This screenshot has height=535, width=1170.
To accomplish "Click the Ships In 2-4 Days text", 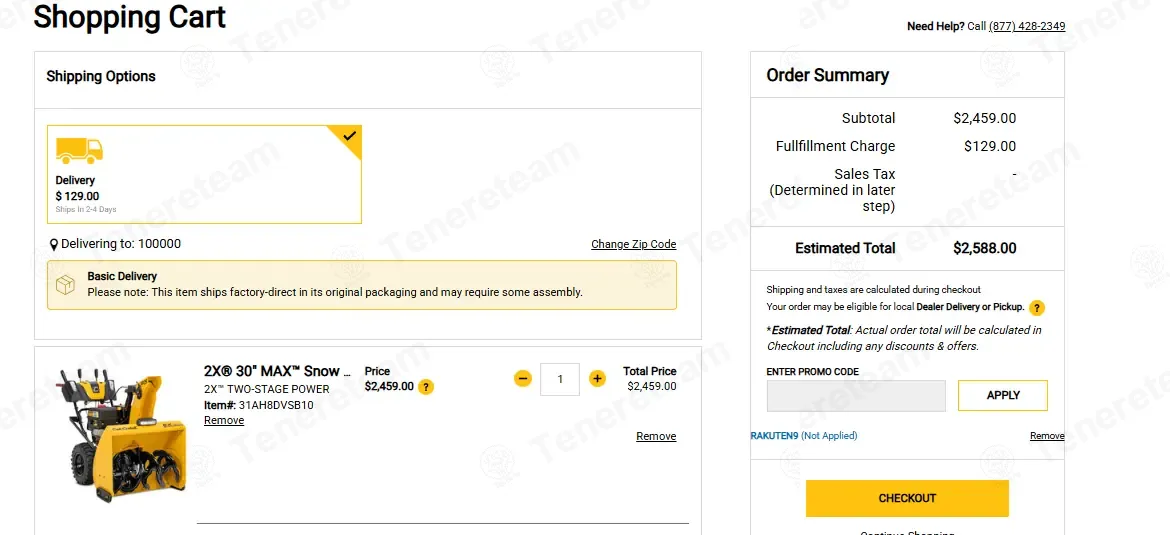I will (86, 210).
